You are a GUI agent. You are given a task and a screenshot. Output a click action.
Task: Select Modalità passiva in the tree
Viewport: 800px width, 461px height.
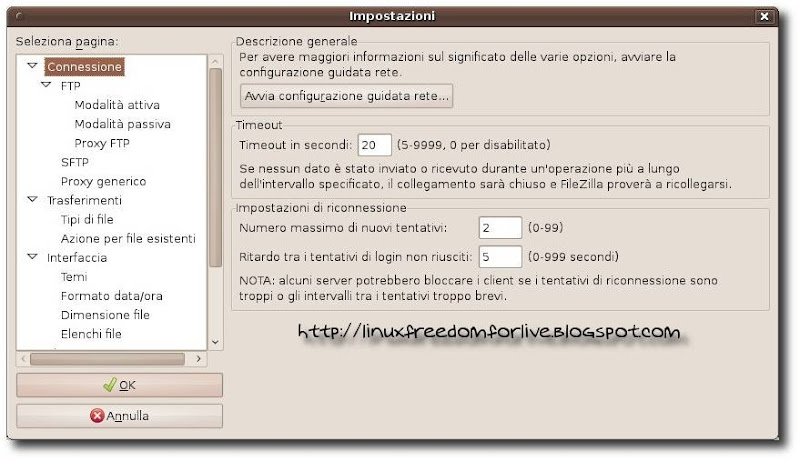point(122,124)
